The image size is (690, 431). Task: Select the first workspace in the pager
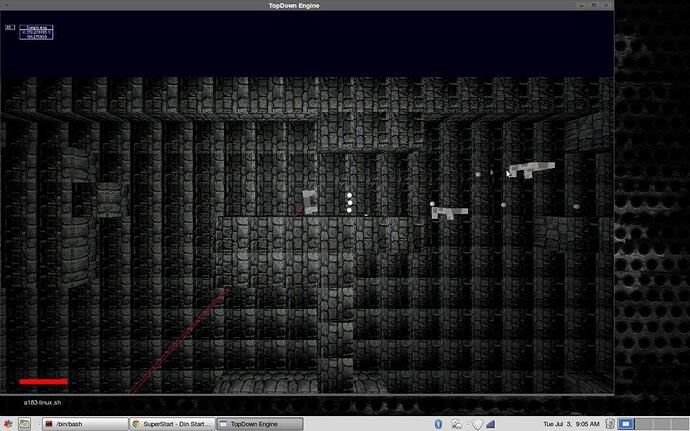(625, 424)
